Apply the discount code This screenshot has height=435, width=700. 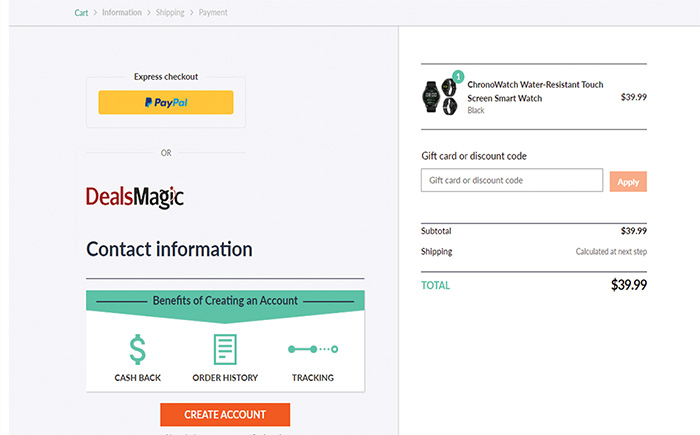(628, 181)
